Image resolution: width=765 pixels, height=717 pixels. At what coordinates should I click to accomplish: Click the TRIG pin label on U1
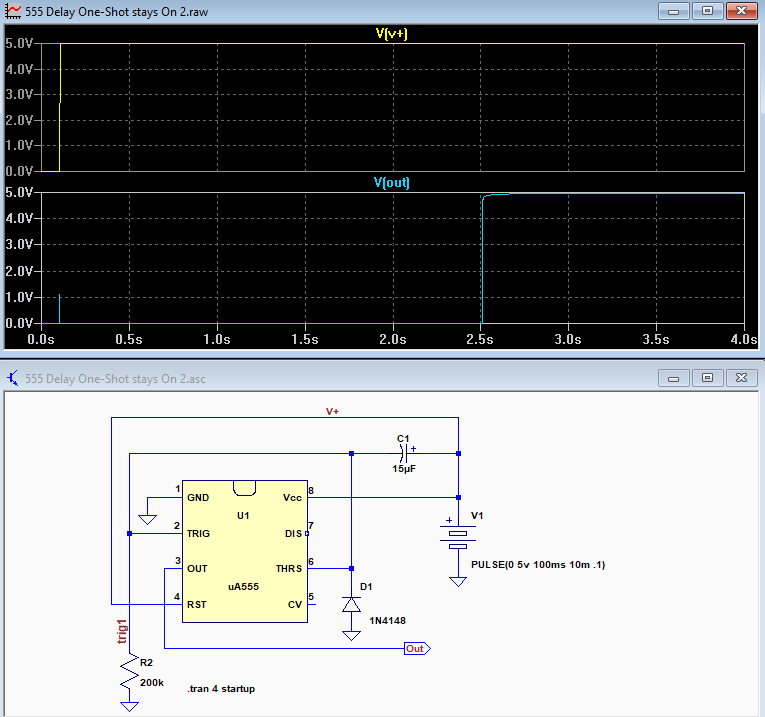pos(198,534)
